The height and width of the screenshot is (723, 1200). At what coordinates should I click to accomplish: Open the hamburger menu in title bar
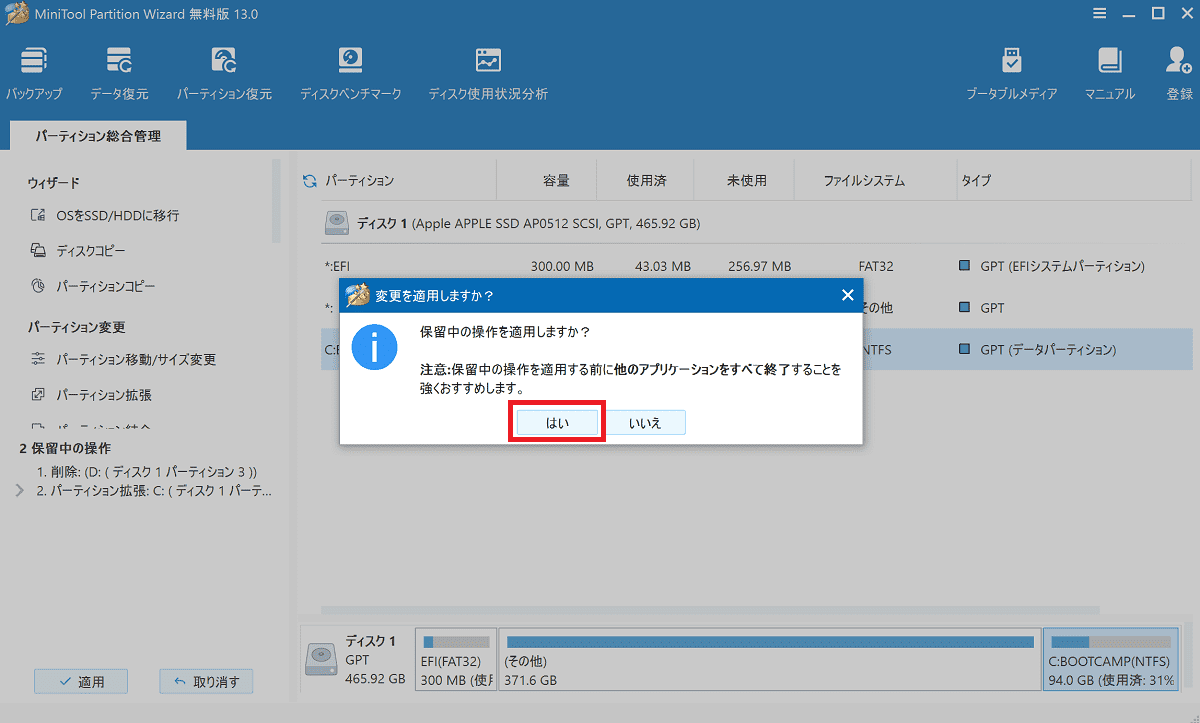[1099, 14]
